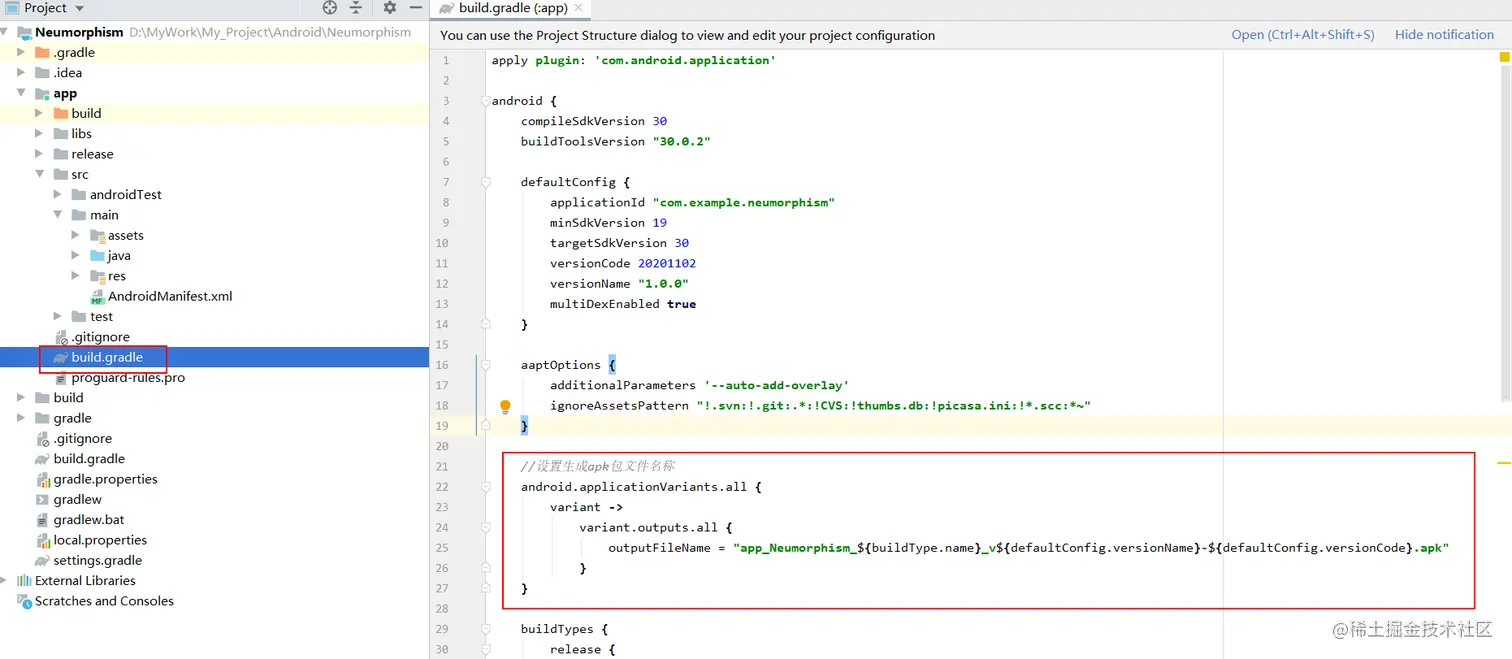1512x659 pixels.
Task: Expand External Libraries node
Action: coord(4,581)
